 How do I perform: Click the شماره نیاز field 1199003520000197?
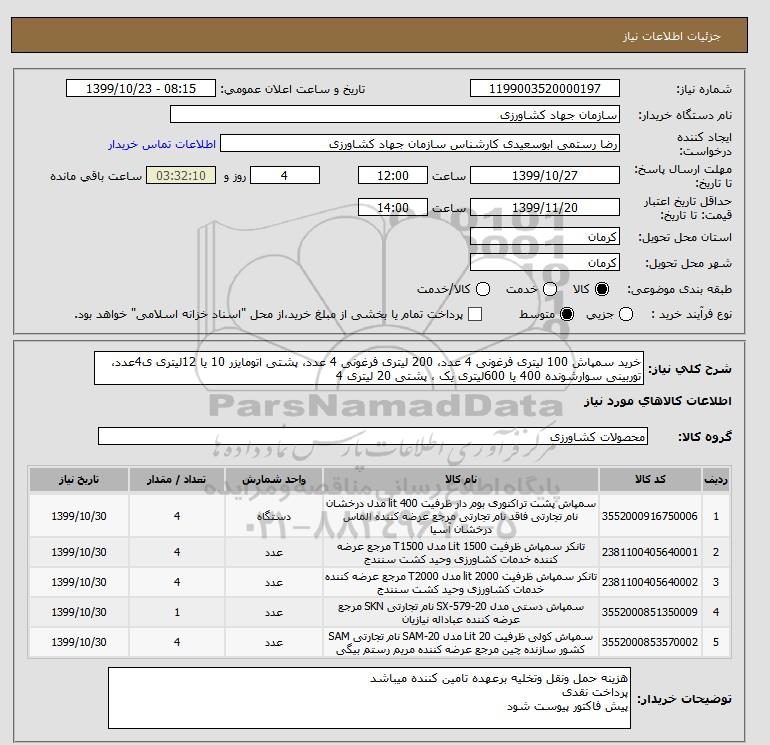tap(545, 89)
